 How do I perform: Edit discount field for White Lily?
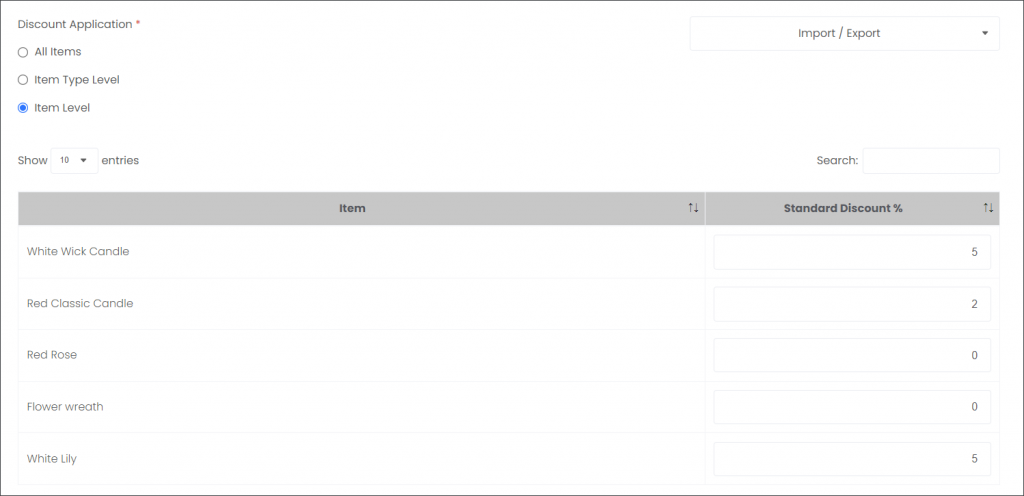tap(852, 459)
